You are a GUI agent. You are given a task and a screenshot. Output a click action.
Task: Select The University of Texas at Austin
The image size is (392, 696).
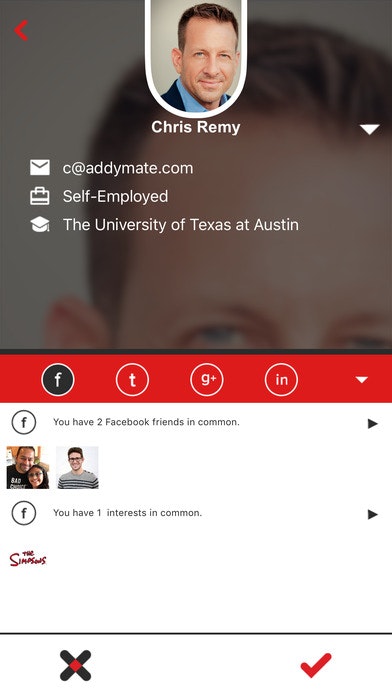(181, 225)
